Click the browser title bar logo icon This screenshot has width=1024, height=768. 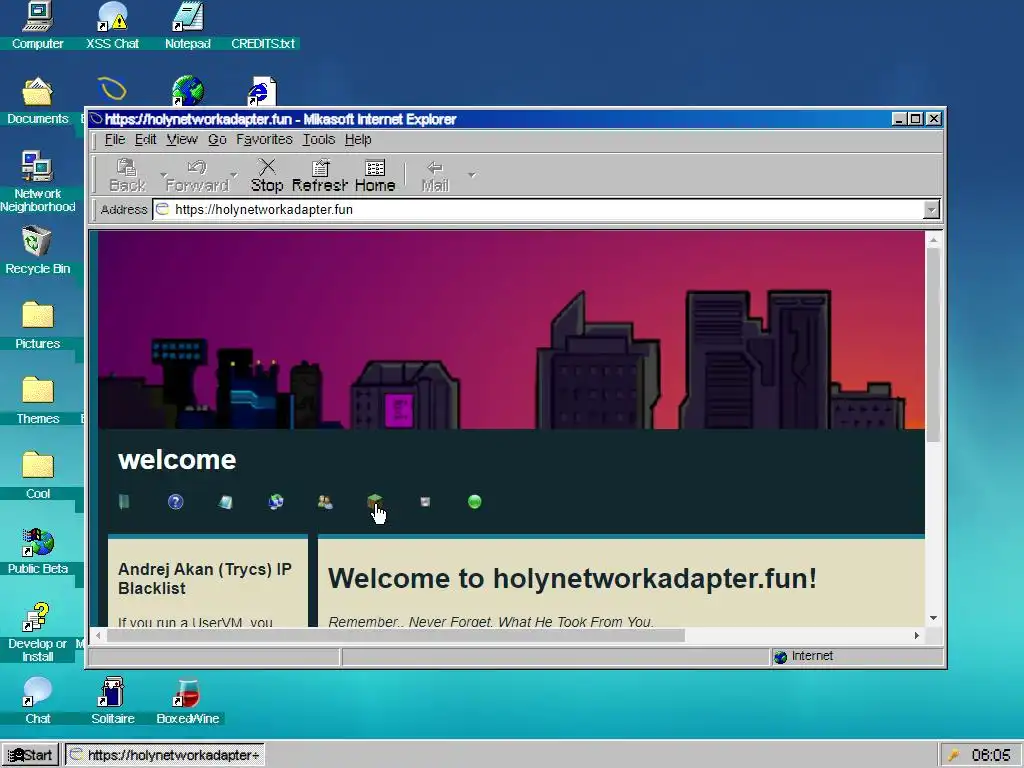pyautogui.click(x=97, y=119)
